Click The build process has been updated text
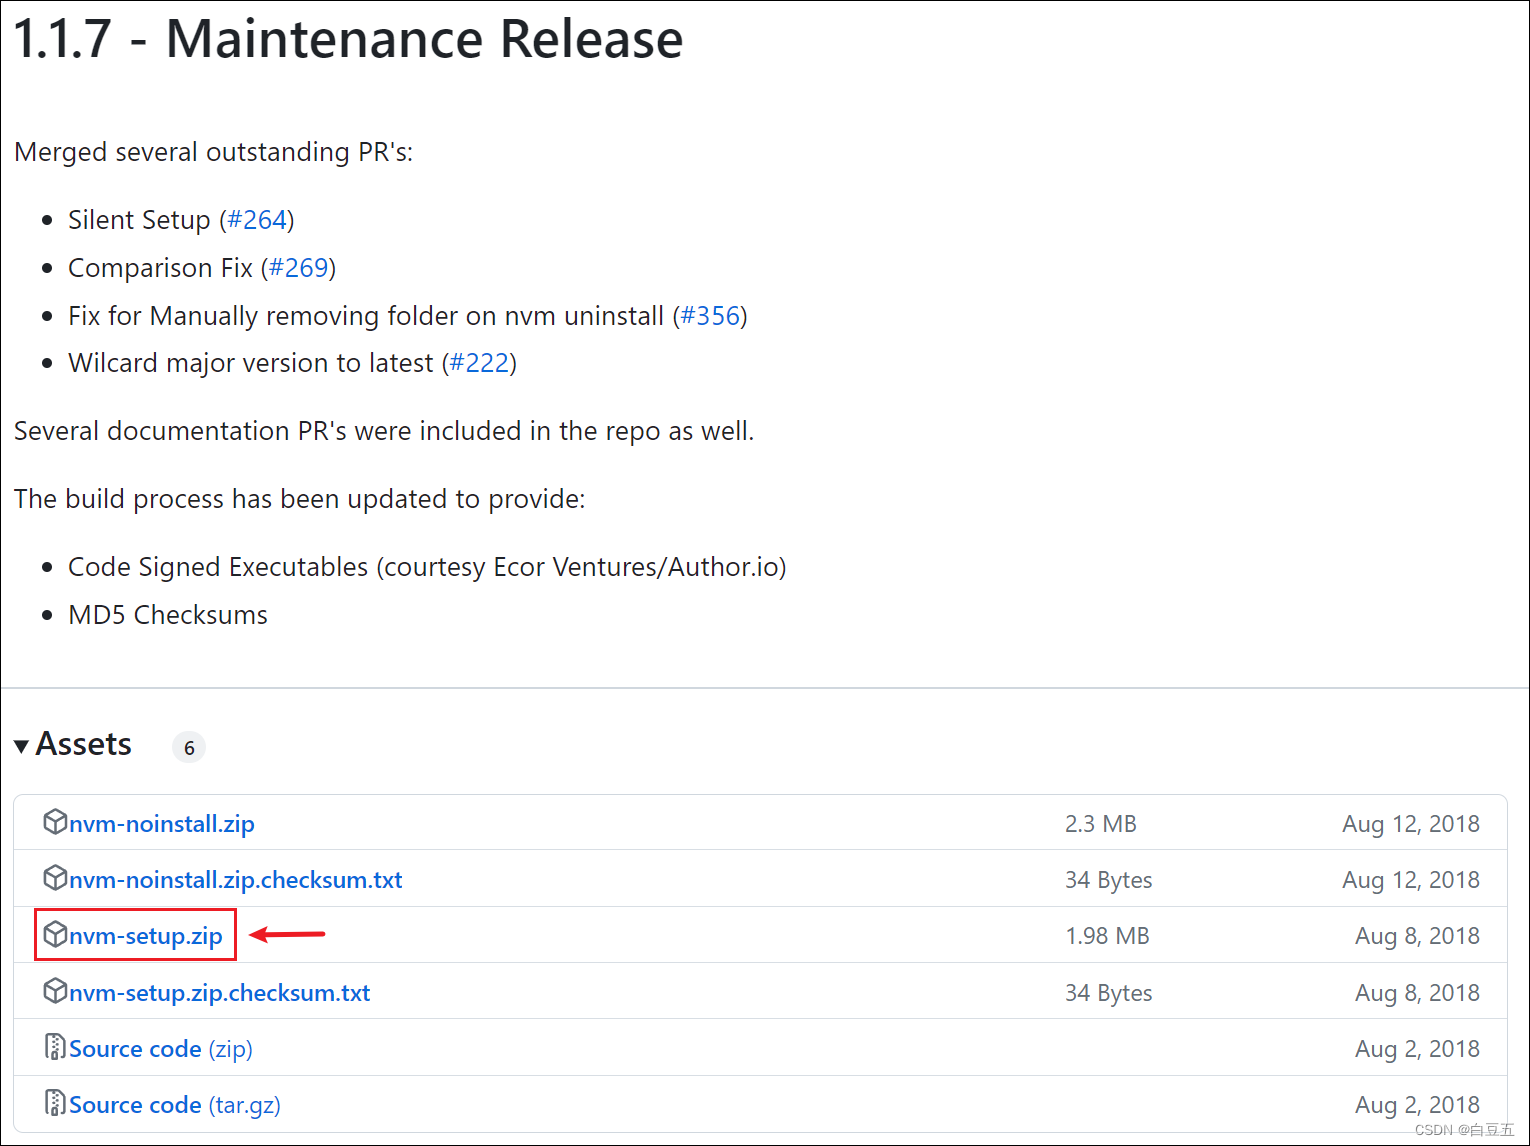 [300, 499]
